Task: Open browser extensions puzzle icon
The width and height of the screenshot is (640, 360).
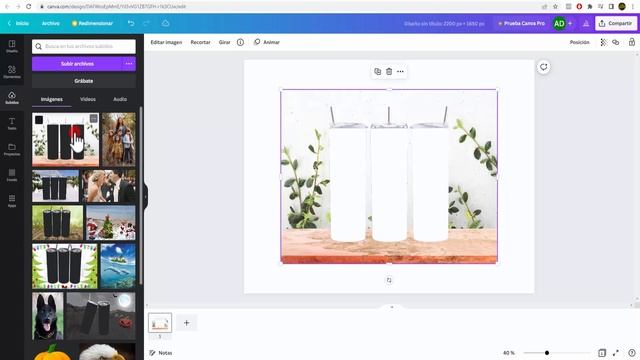Action: tap(590, 7)
